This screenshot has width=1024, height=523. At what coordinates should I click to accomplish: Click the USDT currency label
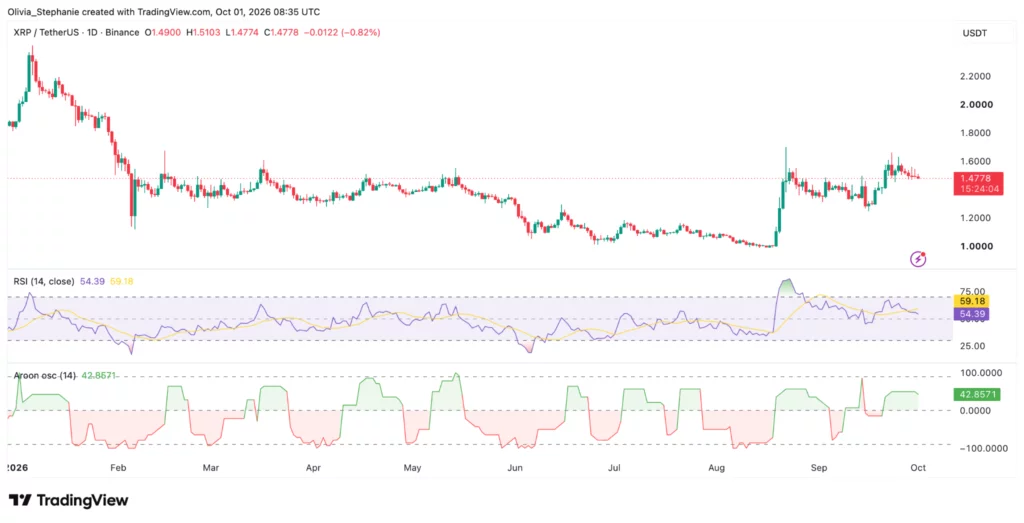pyautogui.click(x=975, y=33)
